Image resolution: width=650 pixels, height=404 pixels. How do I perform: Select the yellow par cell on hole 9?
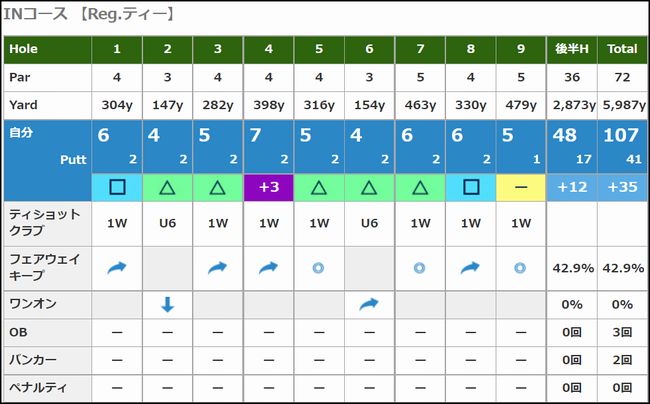[x=521, y=186]
